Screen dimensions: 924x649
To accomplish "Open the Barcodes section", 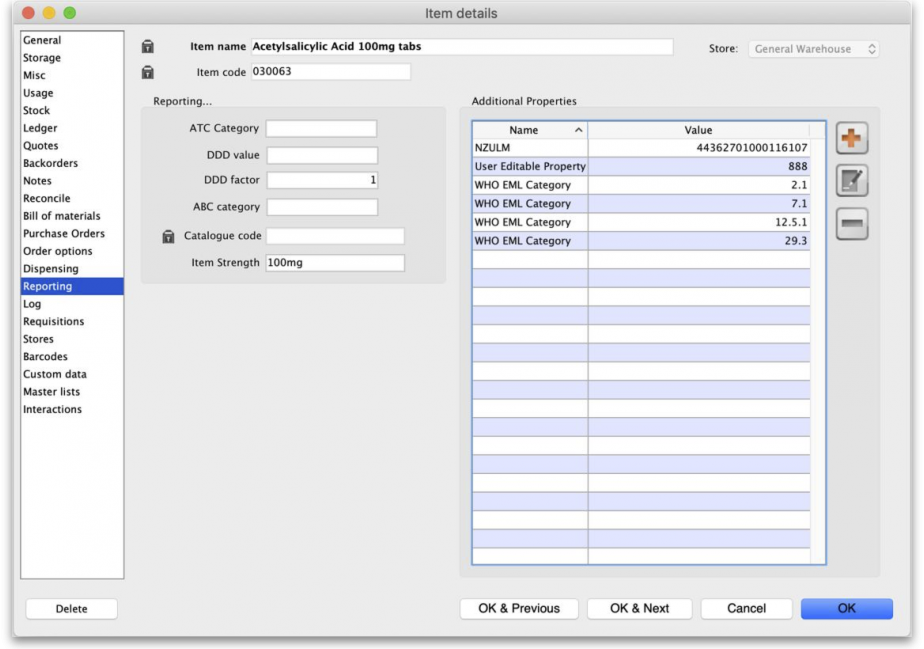I will 45,357.
